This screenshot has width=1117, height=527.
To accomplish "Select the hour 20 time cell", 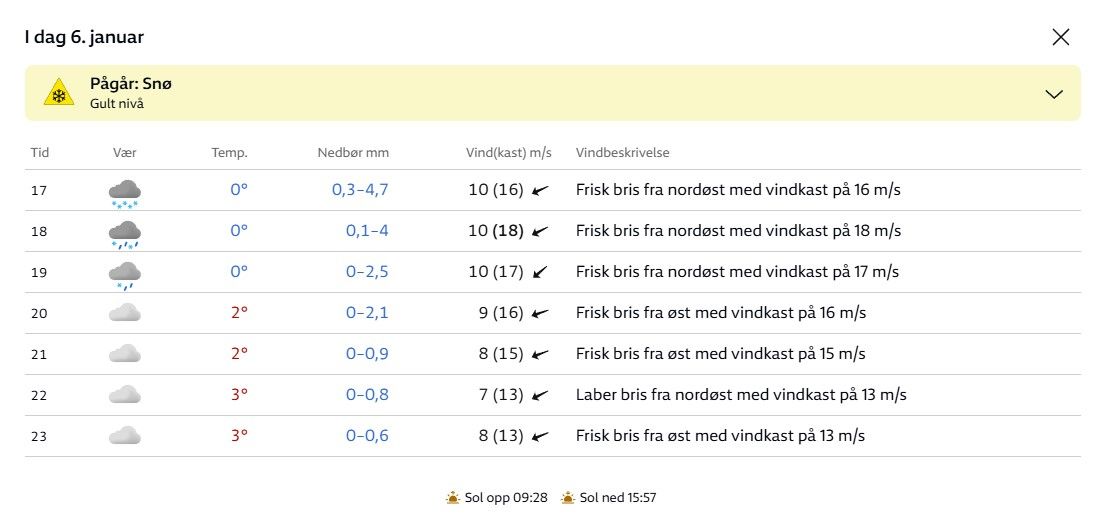I will (39, 313).
